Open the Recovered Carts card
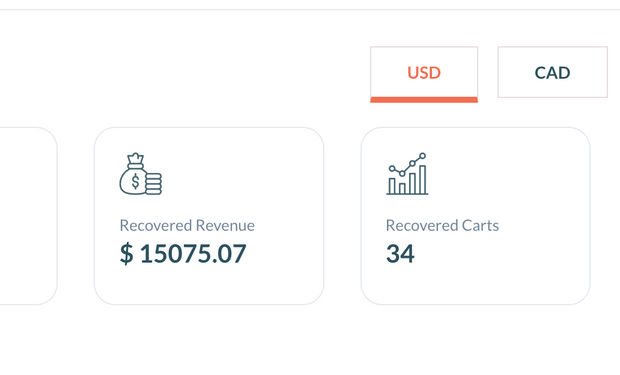The width and height of the screenshot is (620, 375). pyautogui.click(x=475, y=216)
